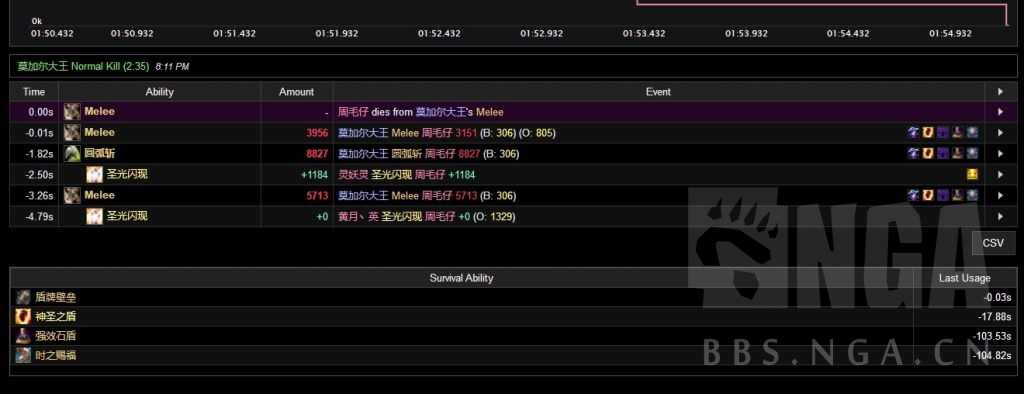Expand details of the 圆弧斩 8827 event row
Viewport: 1024px width, 394px height.
[x=1000, y=154]
